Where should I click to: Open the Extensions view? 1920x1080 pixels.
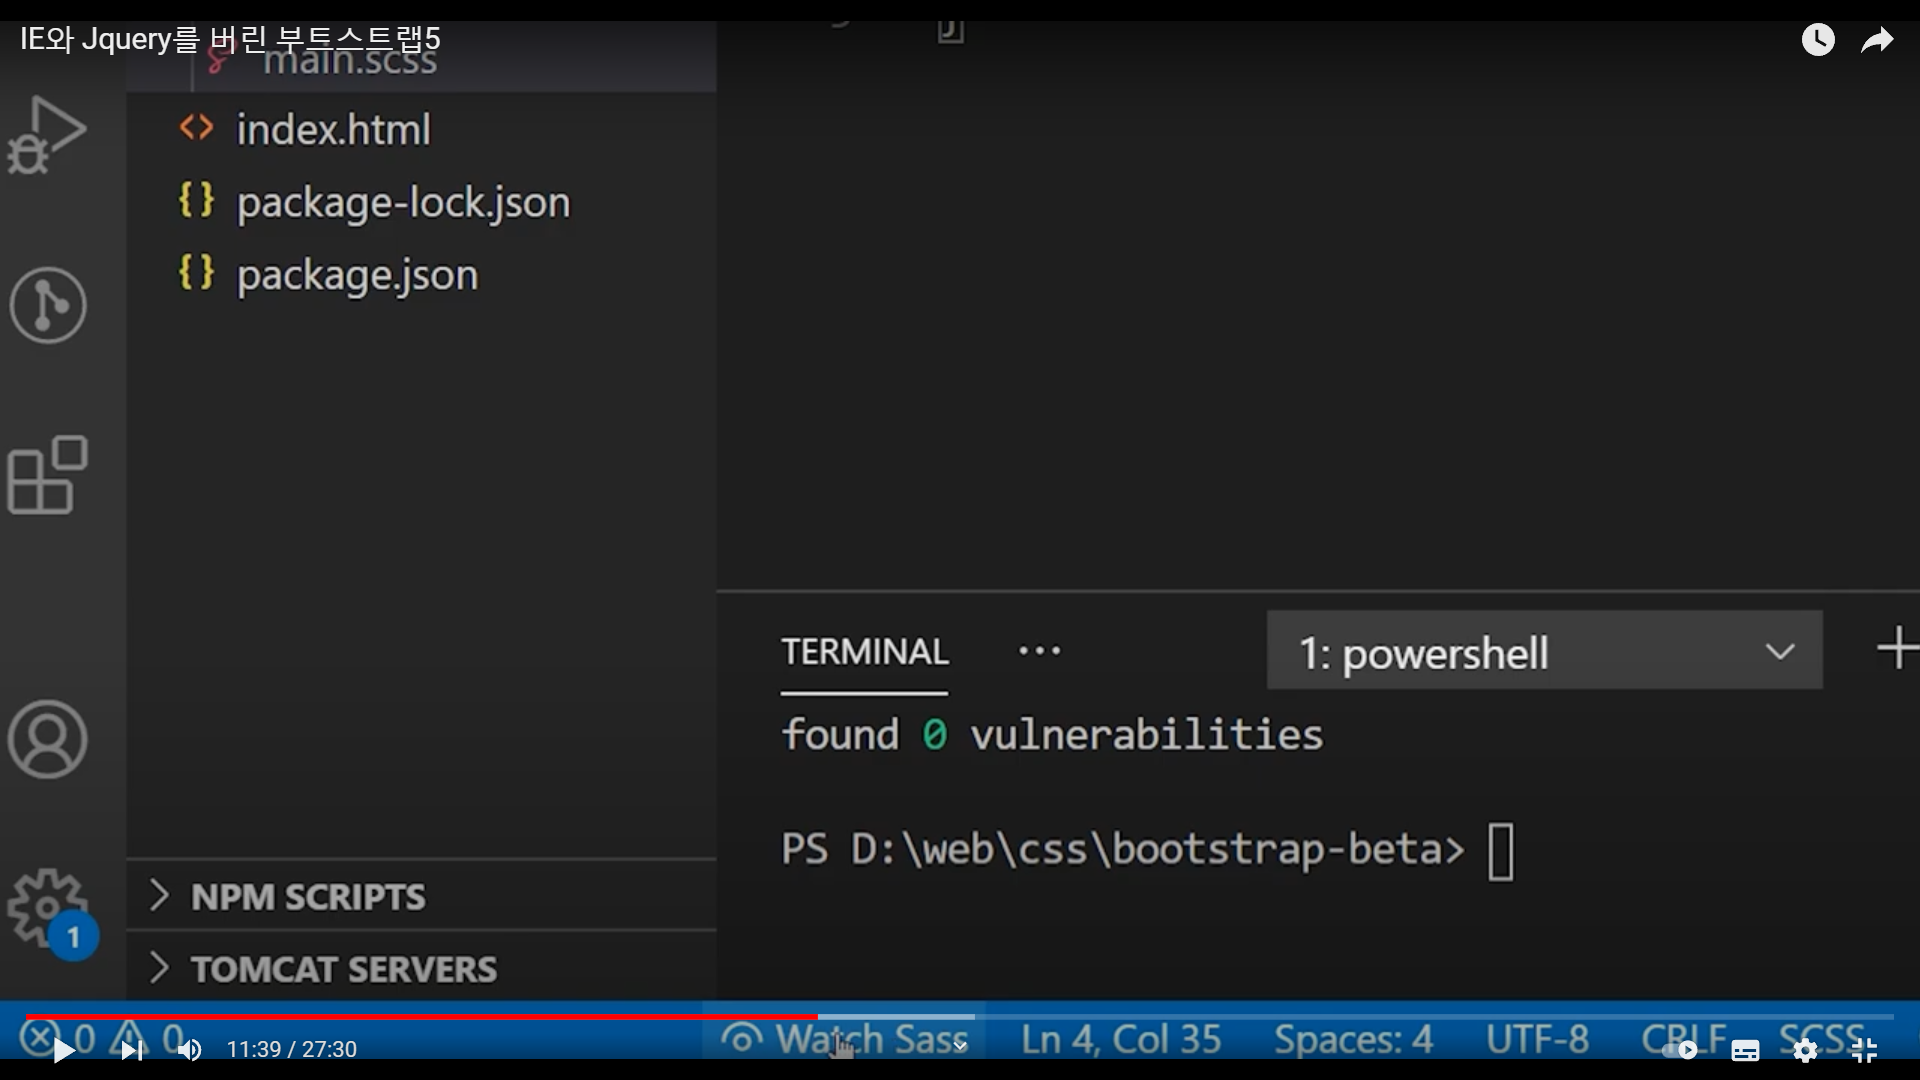[47, 475]
